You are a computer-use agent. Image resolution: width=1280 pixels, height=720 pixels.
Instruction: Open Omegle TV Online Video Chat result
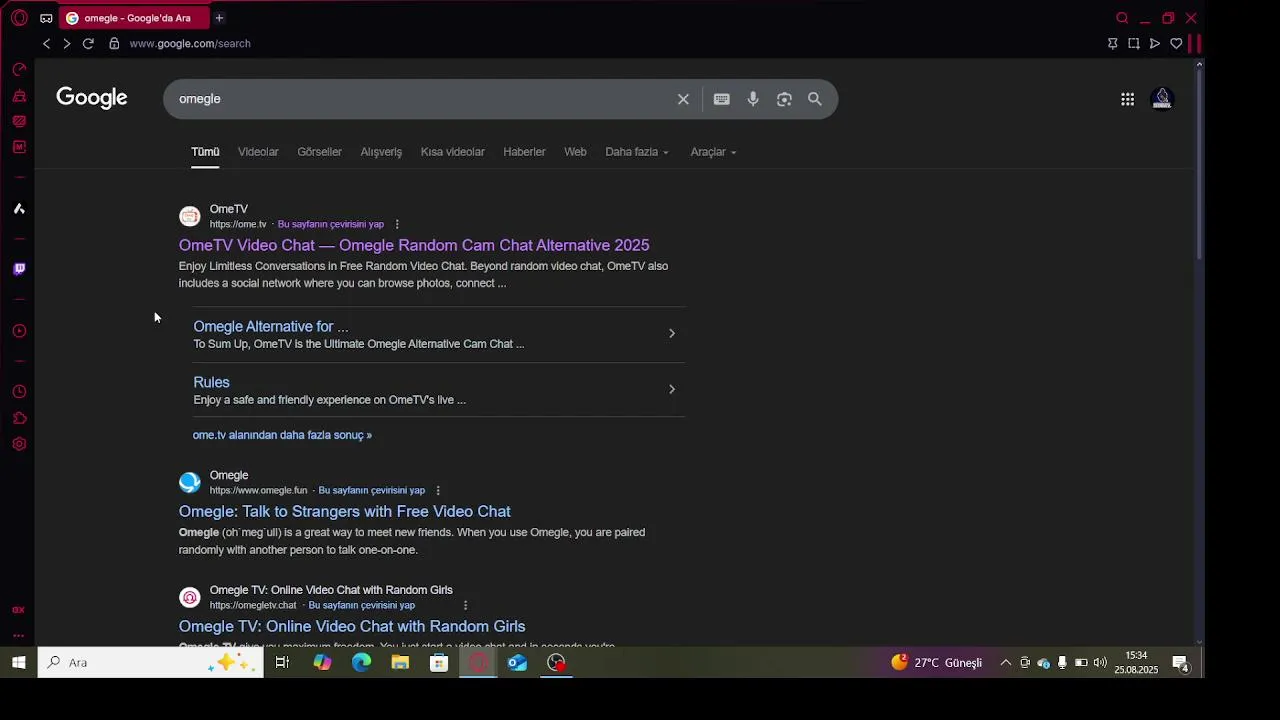point(352,626)
